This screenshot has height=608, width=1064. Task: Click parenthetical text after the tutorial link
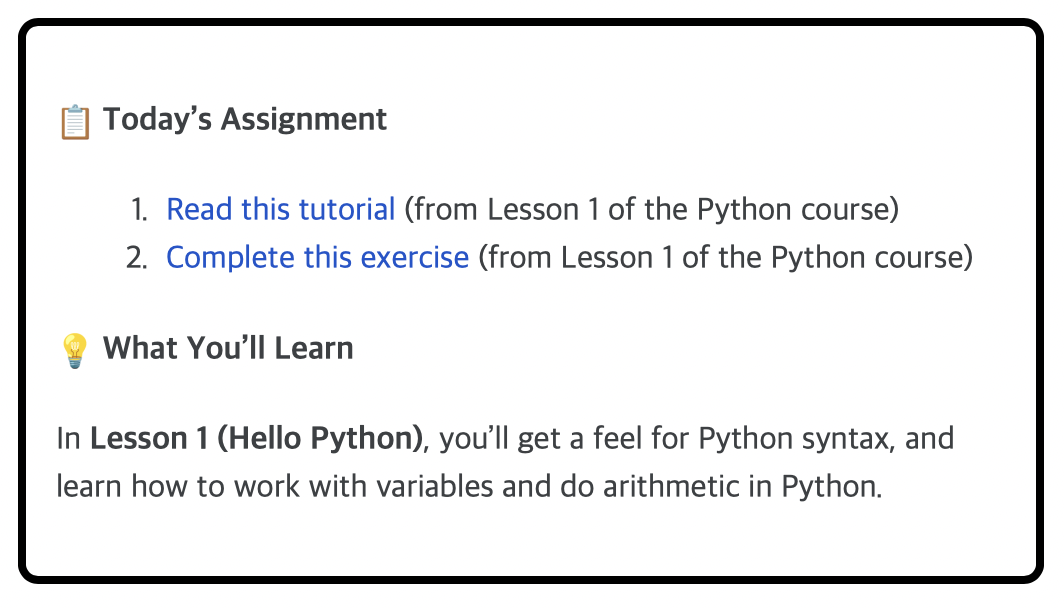[x=650, y=210]
